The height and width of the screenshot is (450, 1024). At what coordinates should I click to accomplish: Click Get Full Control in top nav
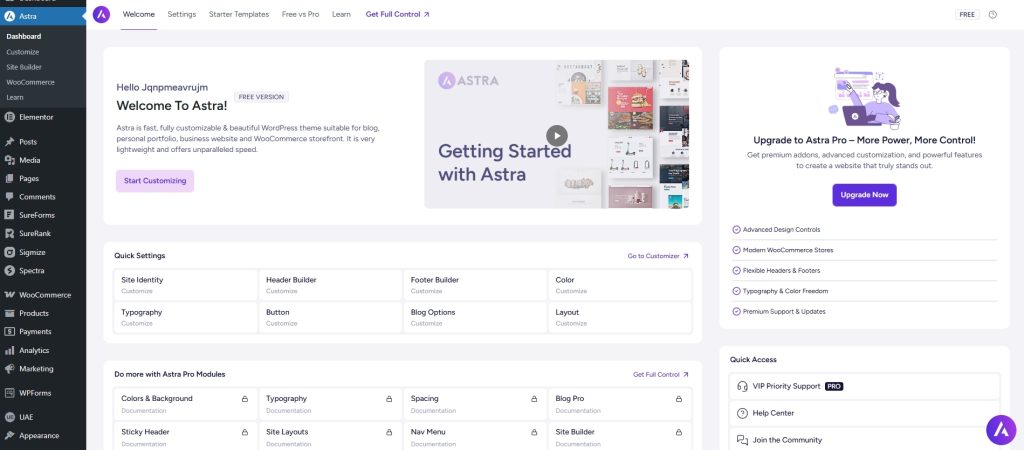pyautogui.click(x=398, y=14)
